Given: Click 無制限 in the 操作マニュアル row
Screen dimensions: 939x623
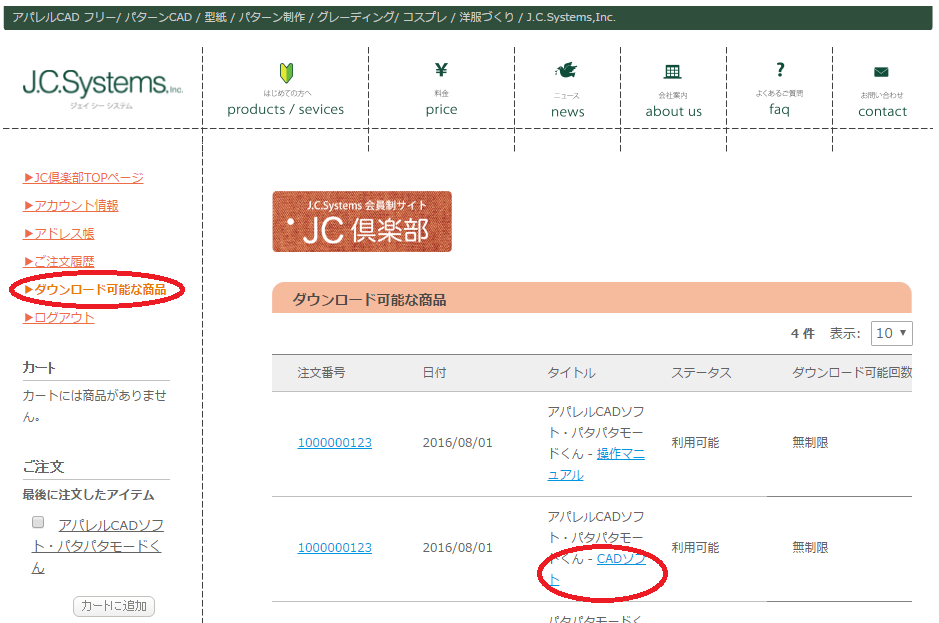Looking at the screenshot, I should tap(810, 443).
